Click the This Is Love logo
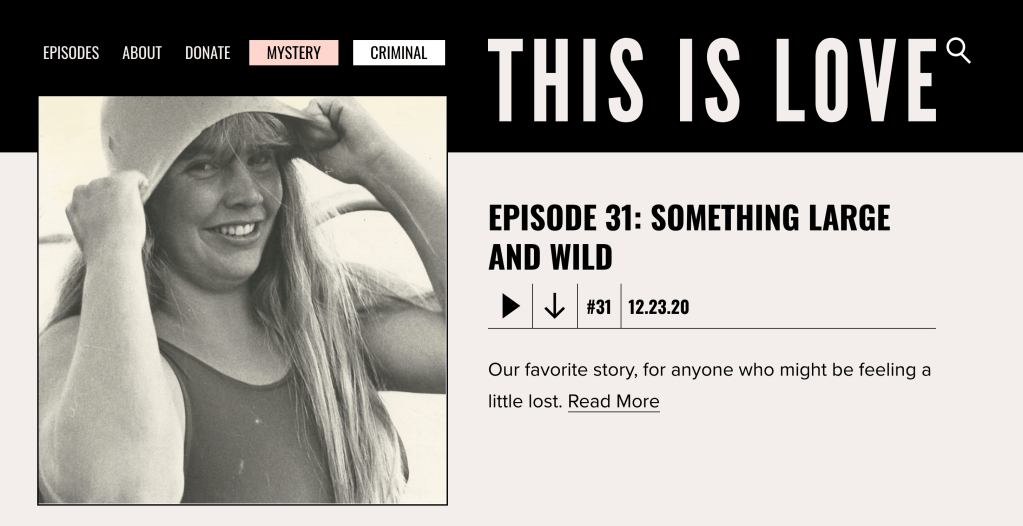Image resolution: width=1023 pixels, height=526 pixels. tap(712, 80)
